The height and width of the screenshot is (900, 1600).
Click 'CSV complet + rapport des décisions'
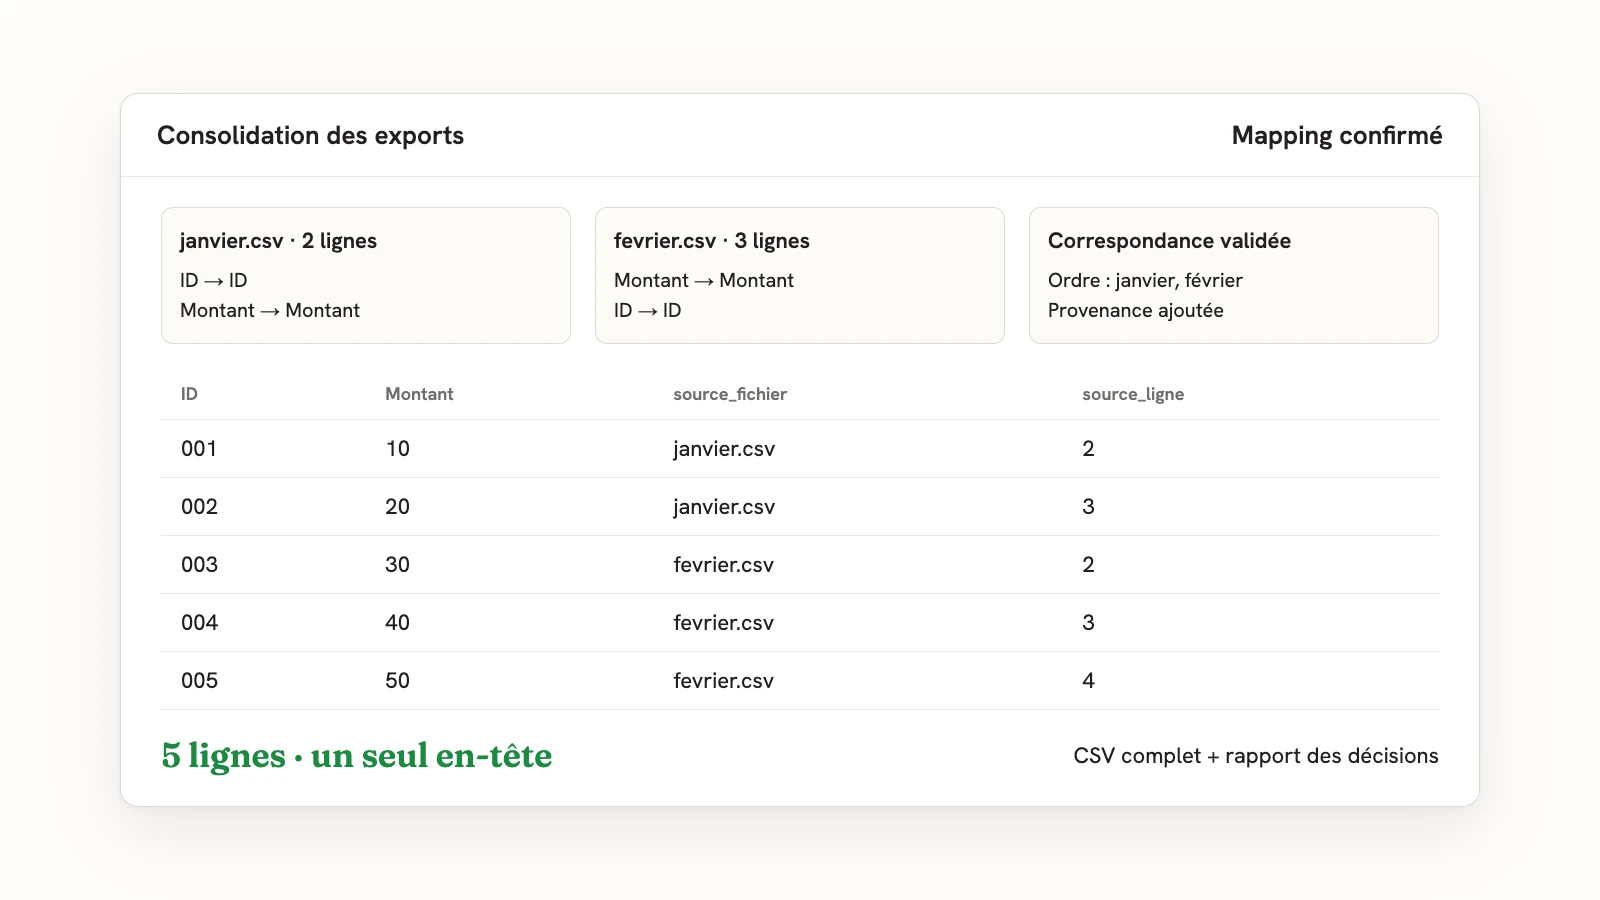click(1256, 756)
